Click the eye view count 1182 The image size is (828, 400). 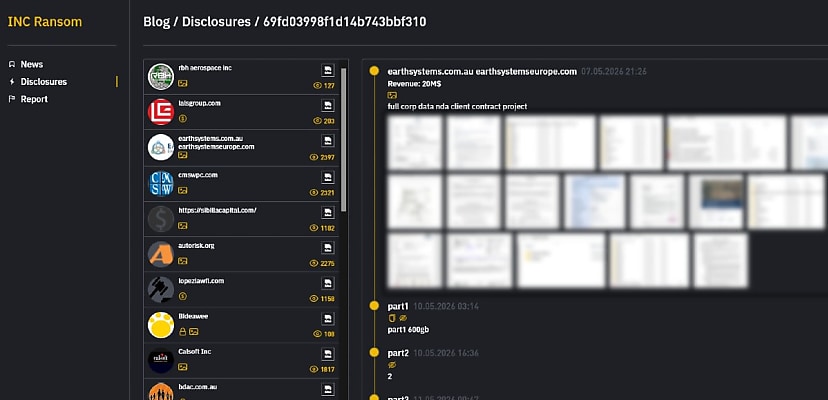pos(322,228)
